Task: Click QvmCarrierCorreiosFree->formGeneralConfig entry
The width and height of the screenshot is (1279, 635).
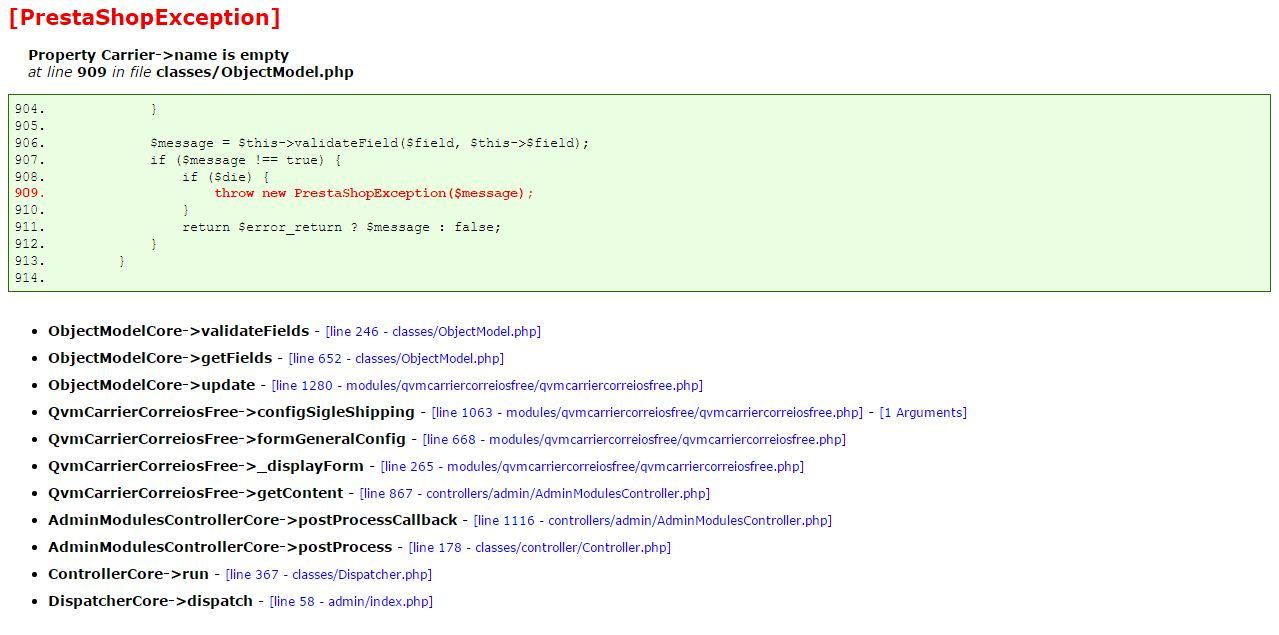Action: pos(227,439)
